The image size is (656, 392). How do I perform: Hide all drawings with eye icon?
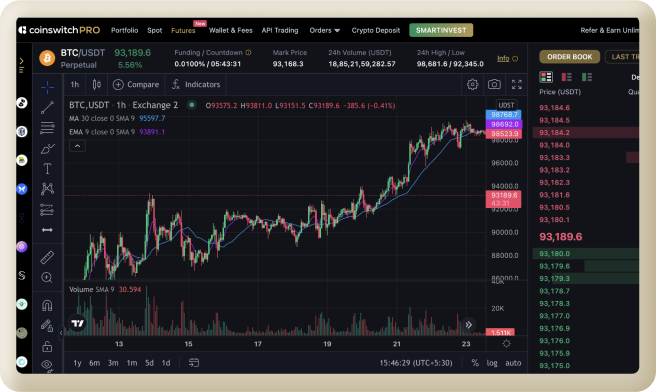47,365
